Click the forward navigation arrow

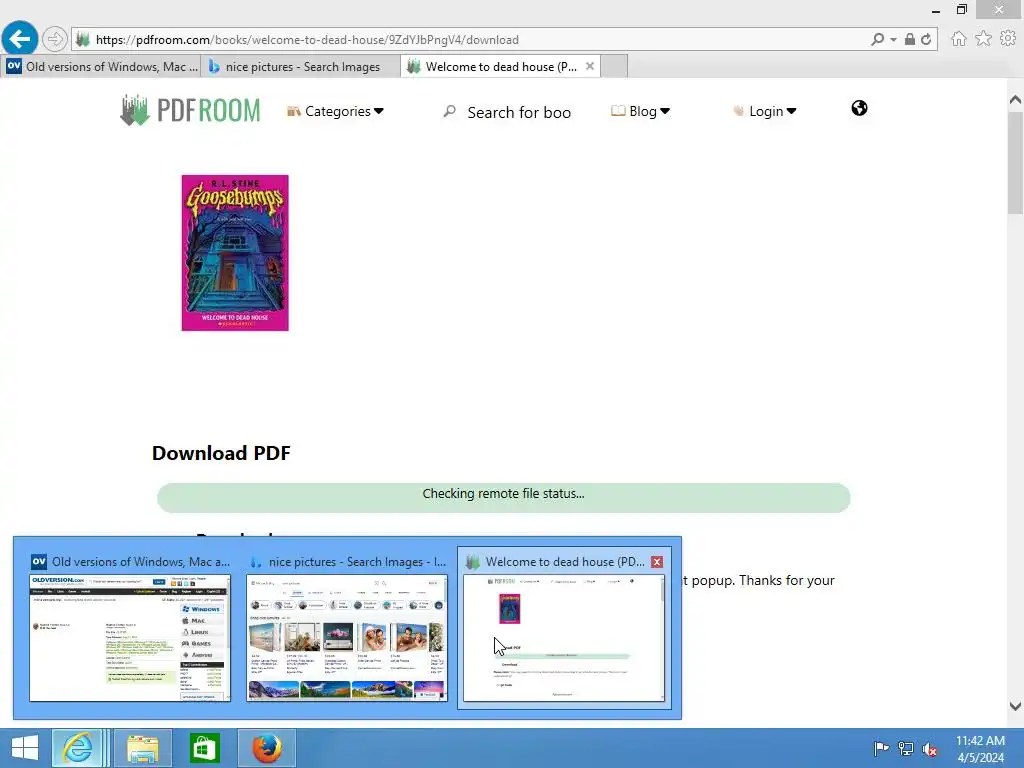tap(55, 39)
